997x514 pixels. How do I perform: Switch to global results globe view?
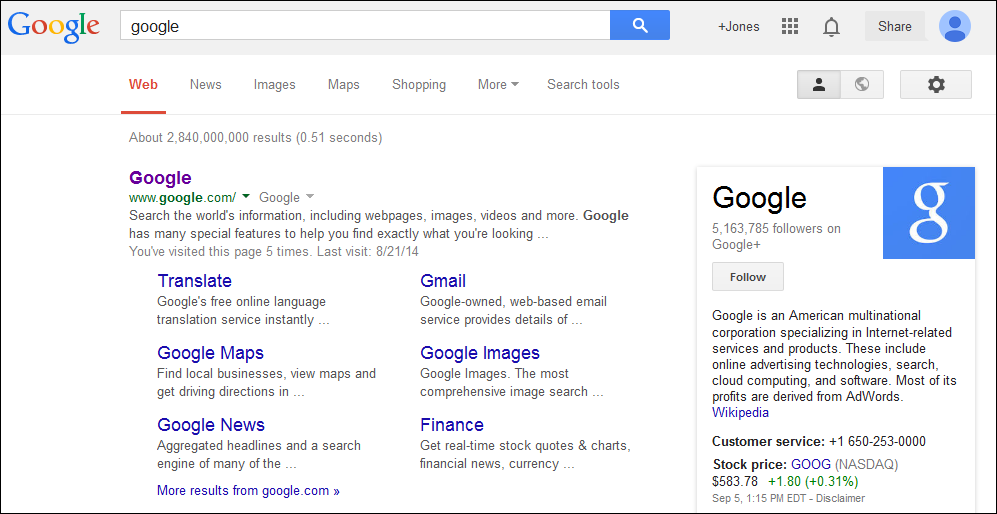862,85
